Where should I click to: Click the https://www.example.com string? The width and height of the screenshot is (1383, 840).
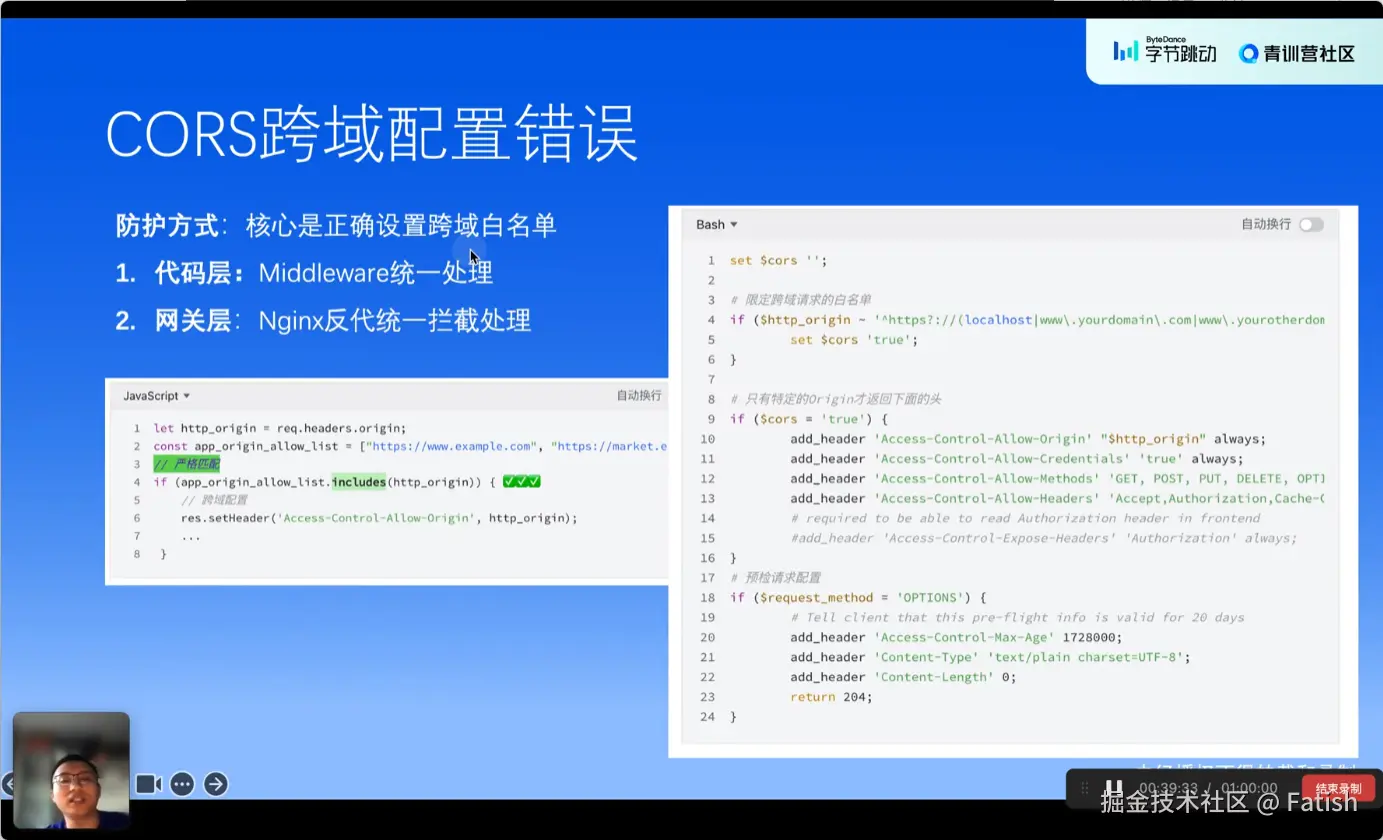click(x=452, y=446)
